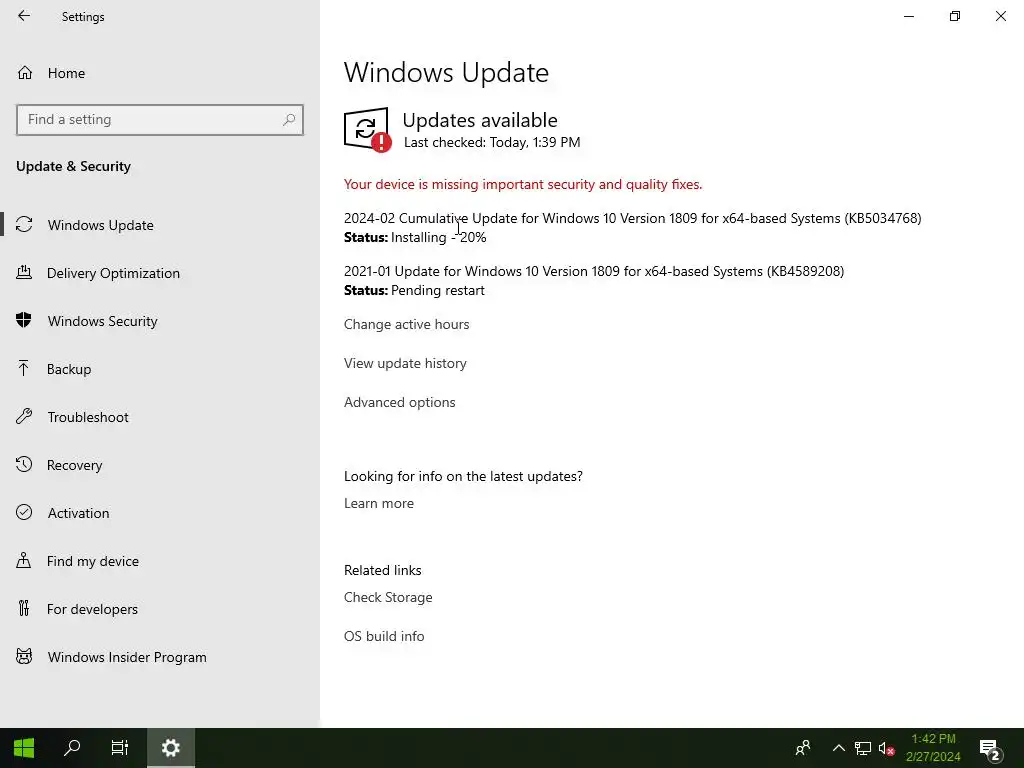Screen dimensions: 1024x768
Task: Click the Windows Update sync arrows sidebar icon
Action: [x=24, y=225]
